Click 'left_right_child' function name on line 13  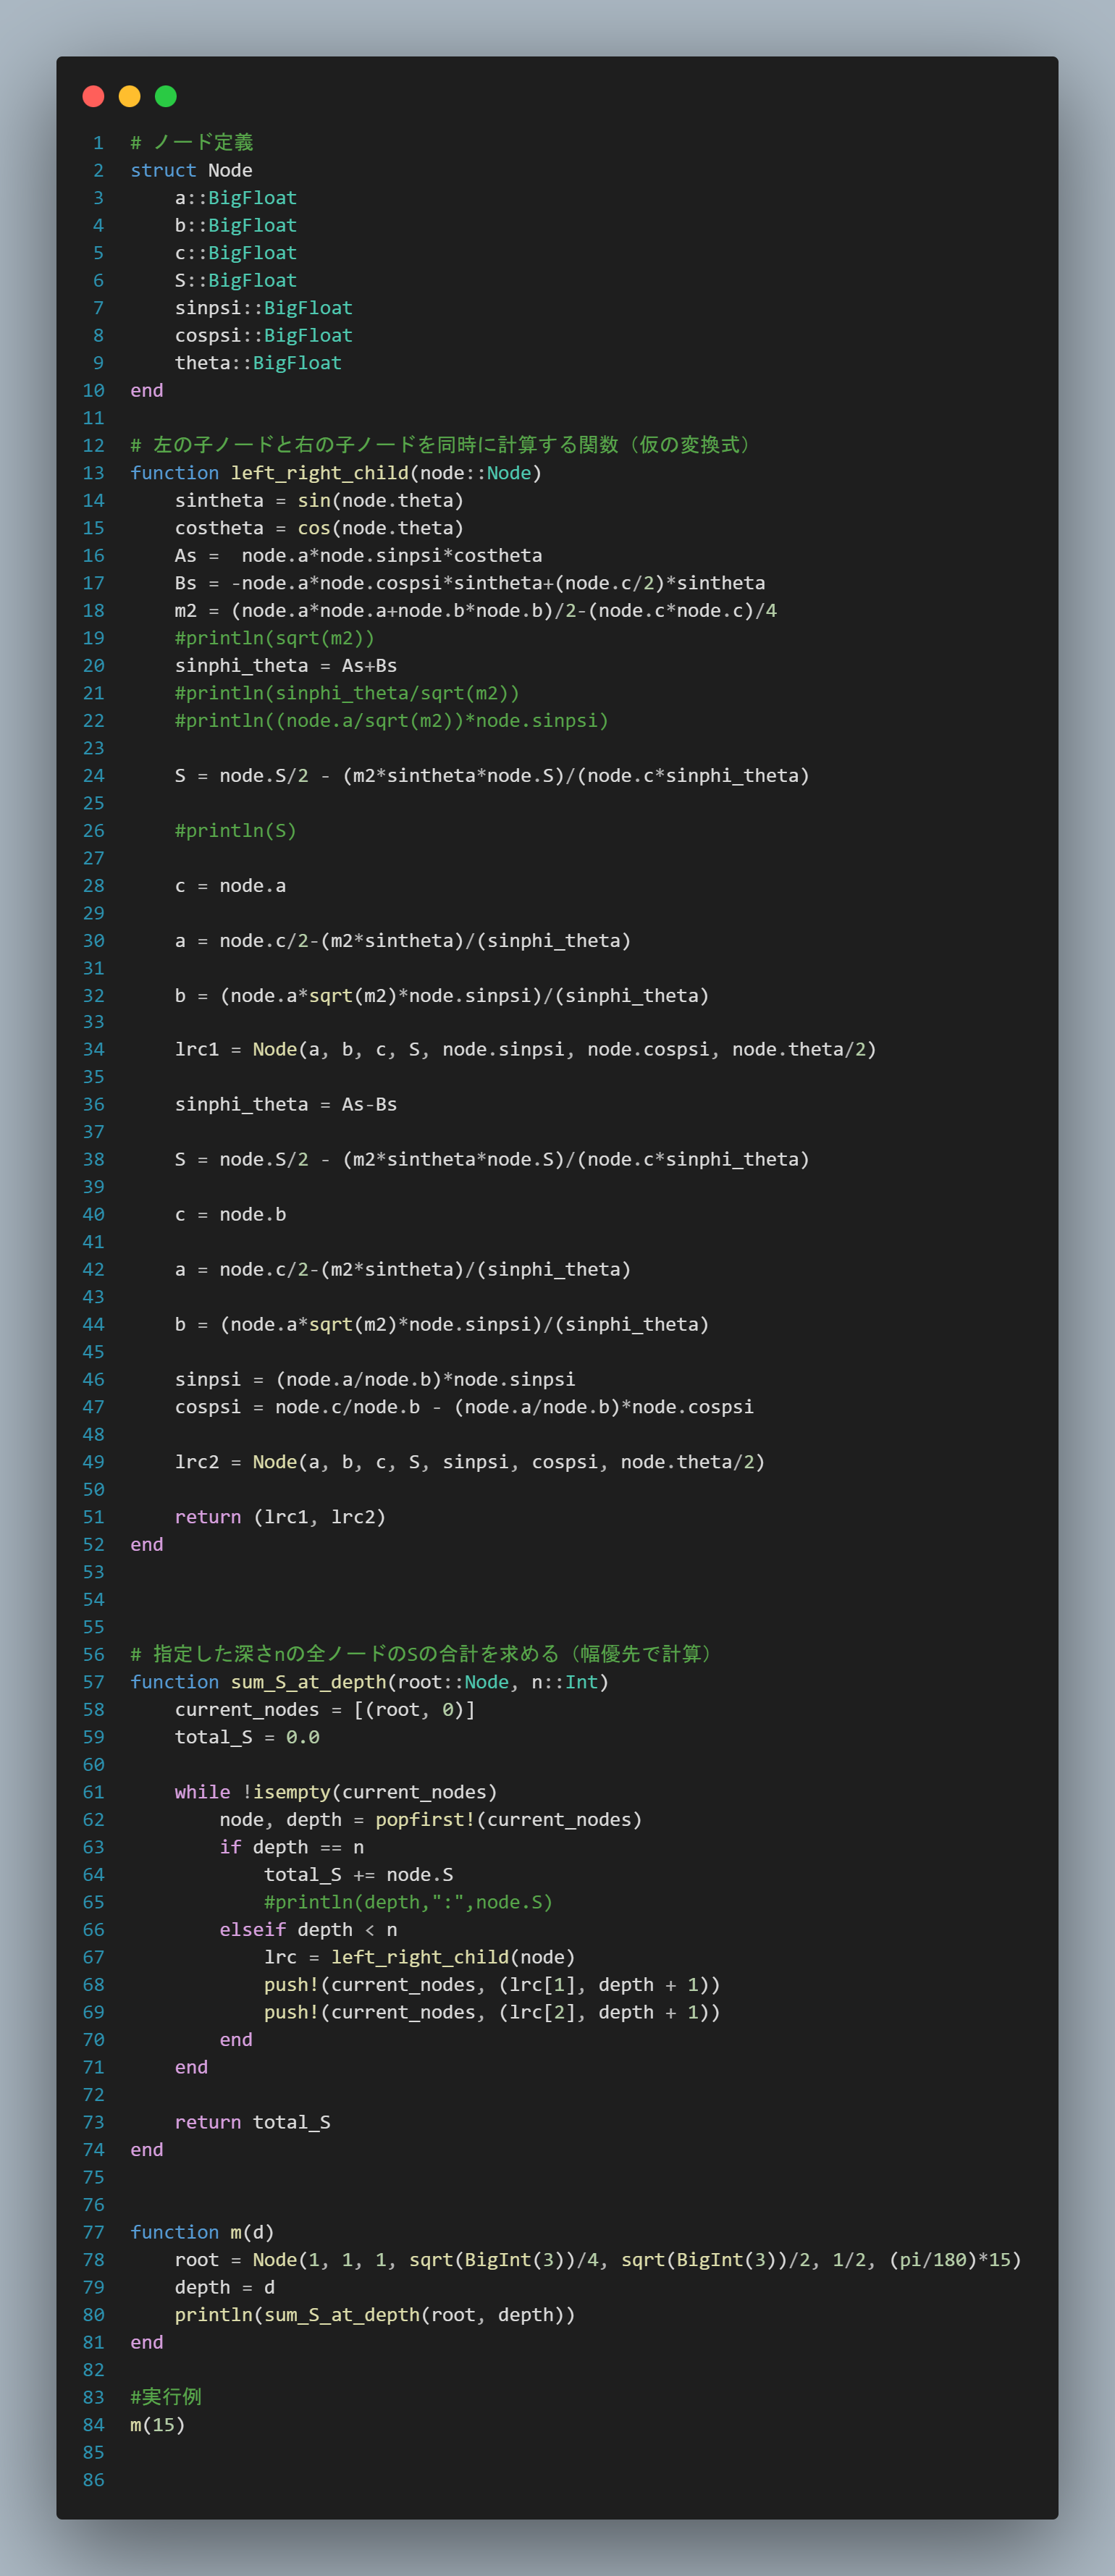[x=319, y=473]
